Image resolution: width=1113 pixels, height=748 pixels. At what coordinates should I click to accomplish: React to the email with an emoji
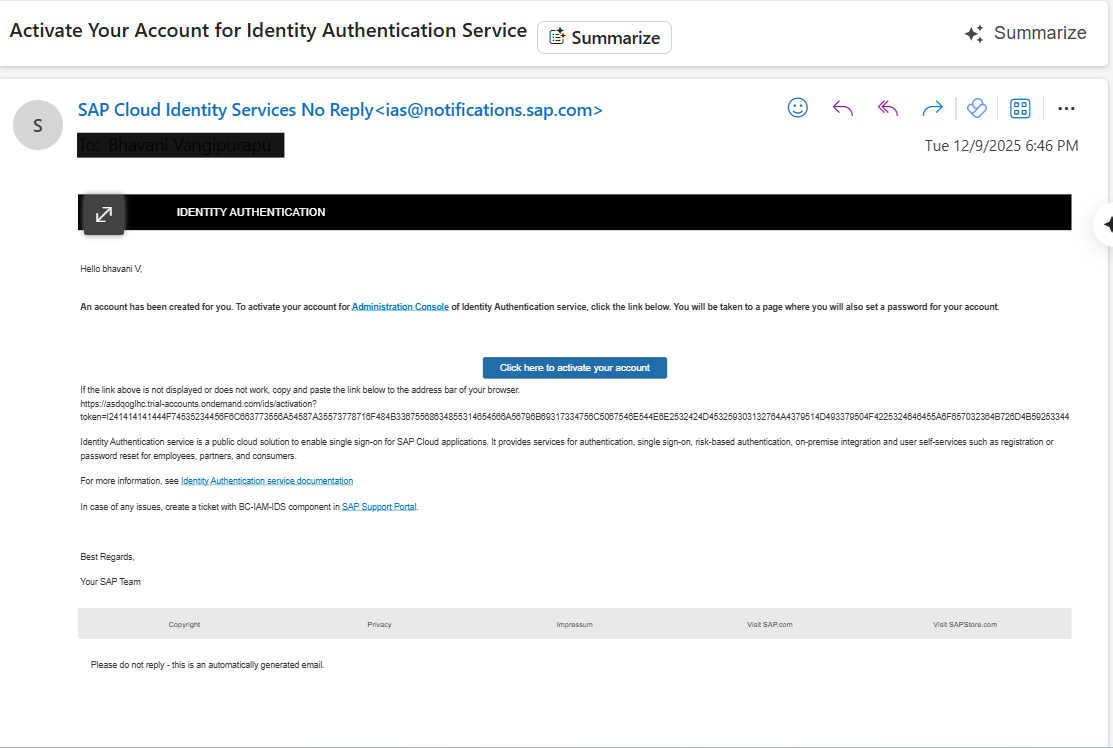click(x=797, y=108)
